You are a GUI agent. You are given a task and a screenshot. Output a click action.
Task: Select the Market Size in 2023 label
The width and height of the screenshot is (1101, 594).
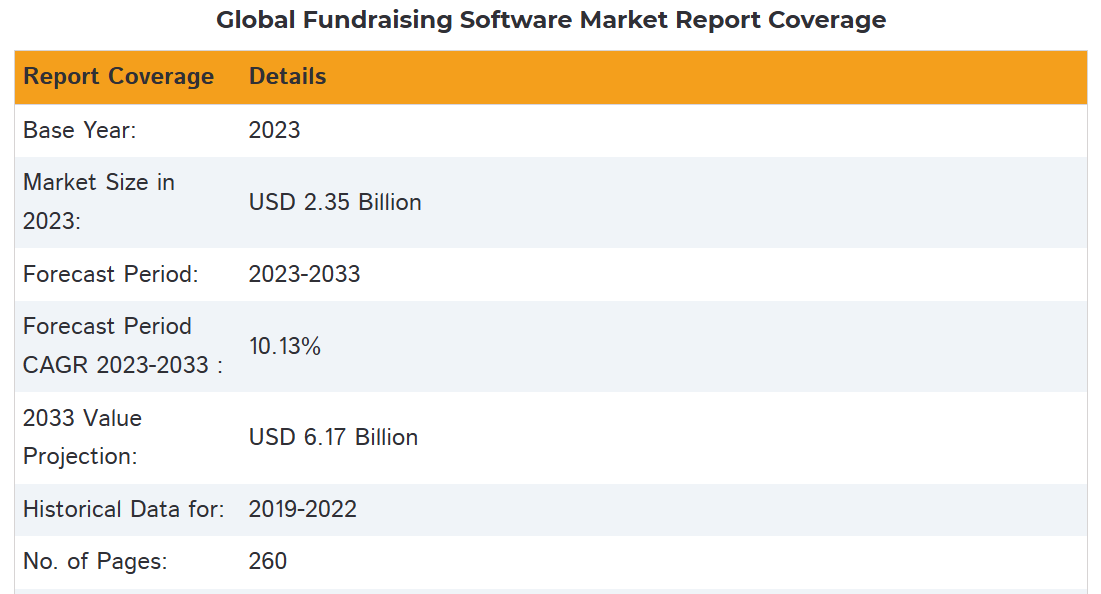98,201
